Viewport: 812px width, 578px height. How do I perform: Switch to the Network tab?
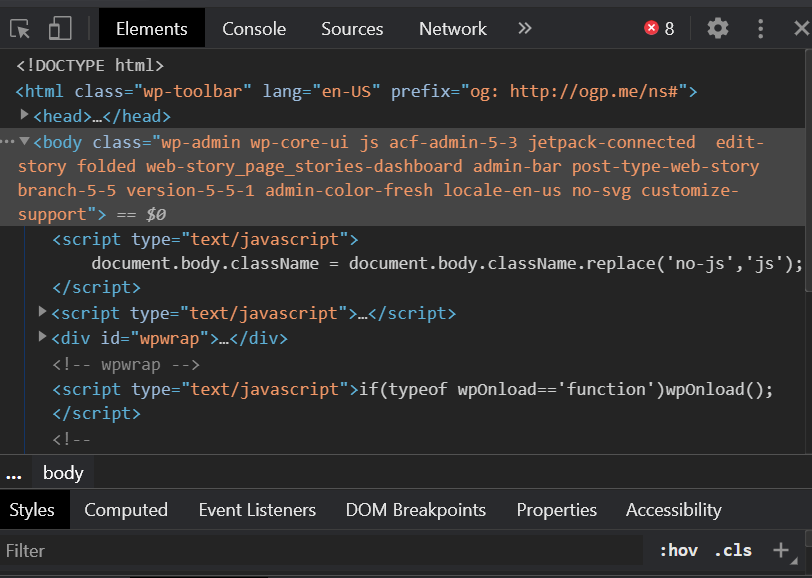point(453,28)
